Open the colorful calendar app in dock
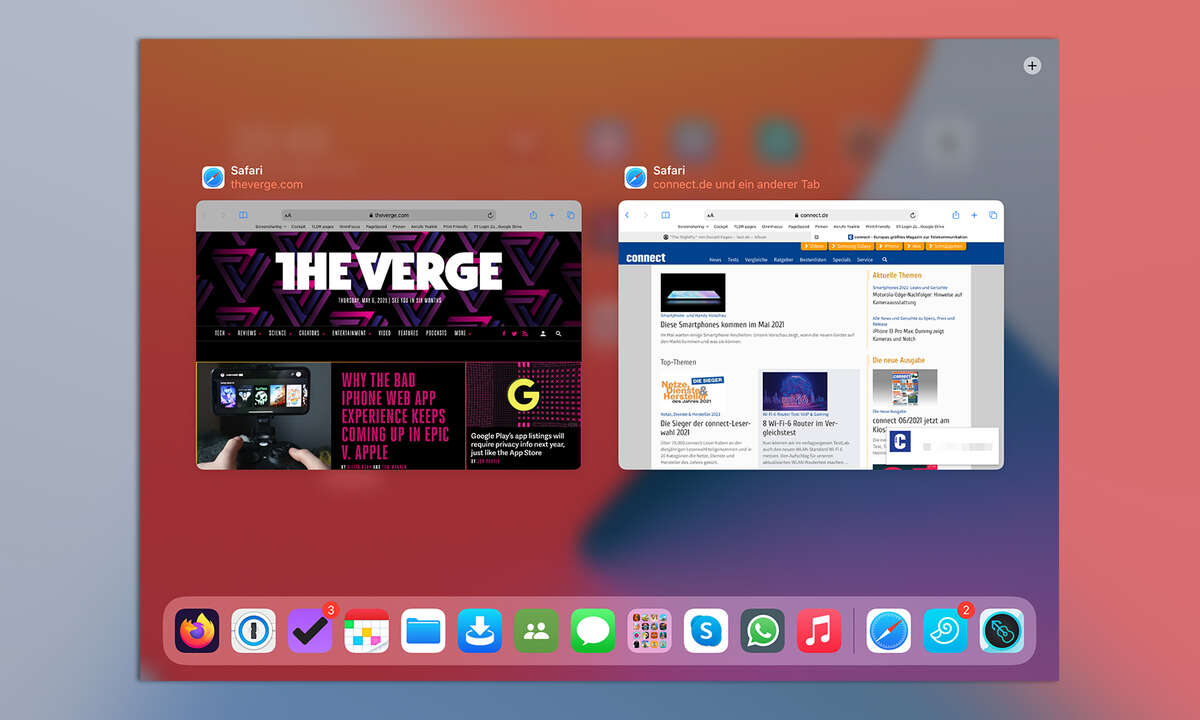This screenshot has width=1200, height=720. click(x=366, y=631)
